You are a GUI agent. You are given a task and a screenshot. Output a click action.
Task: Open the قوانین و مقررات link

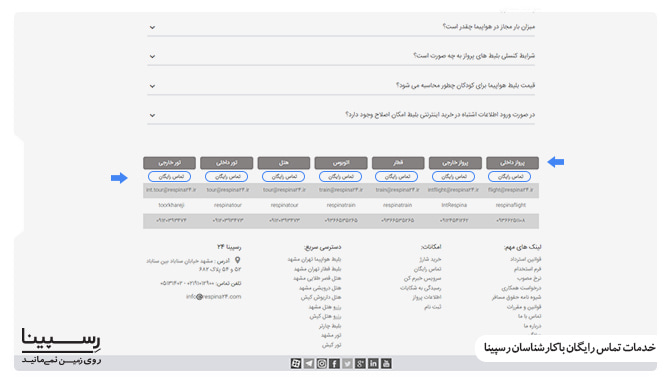524,307
